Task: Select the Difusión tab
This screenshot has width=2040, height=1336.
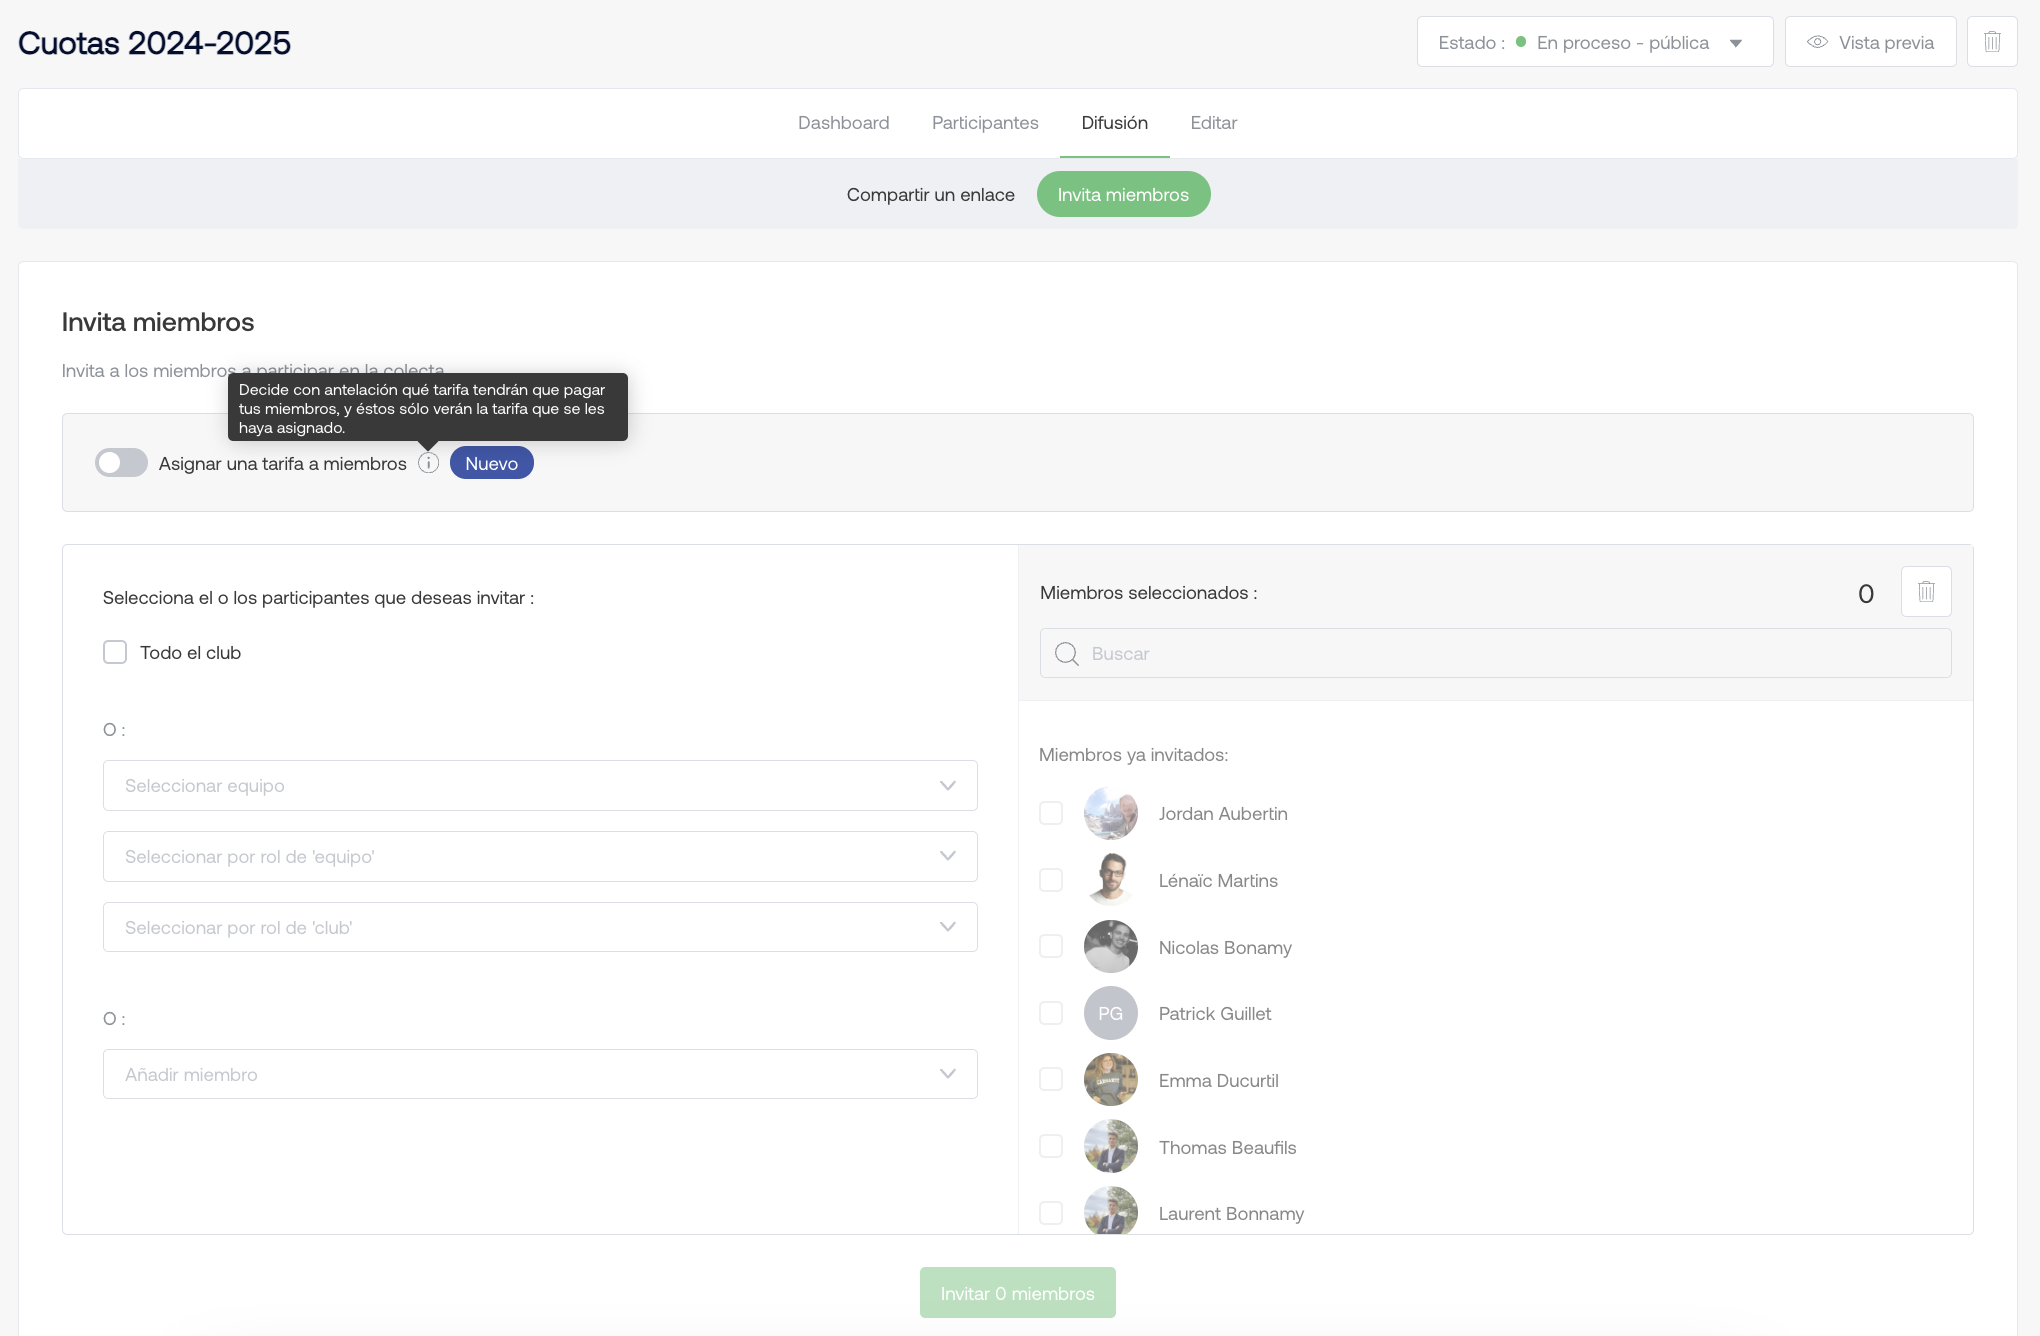Action: click(1114, 123)
